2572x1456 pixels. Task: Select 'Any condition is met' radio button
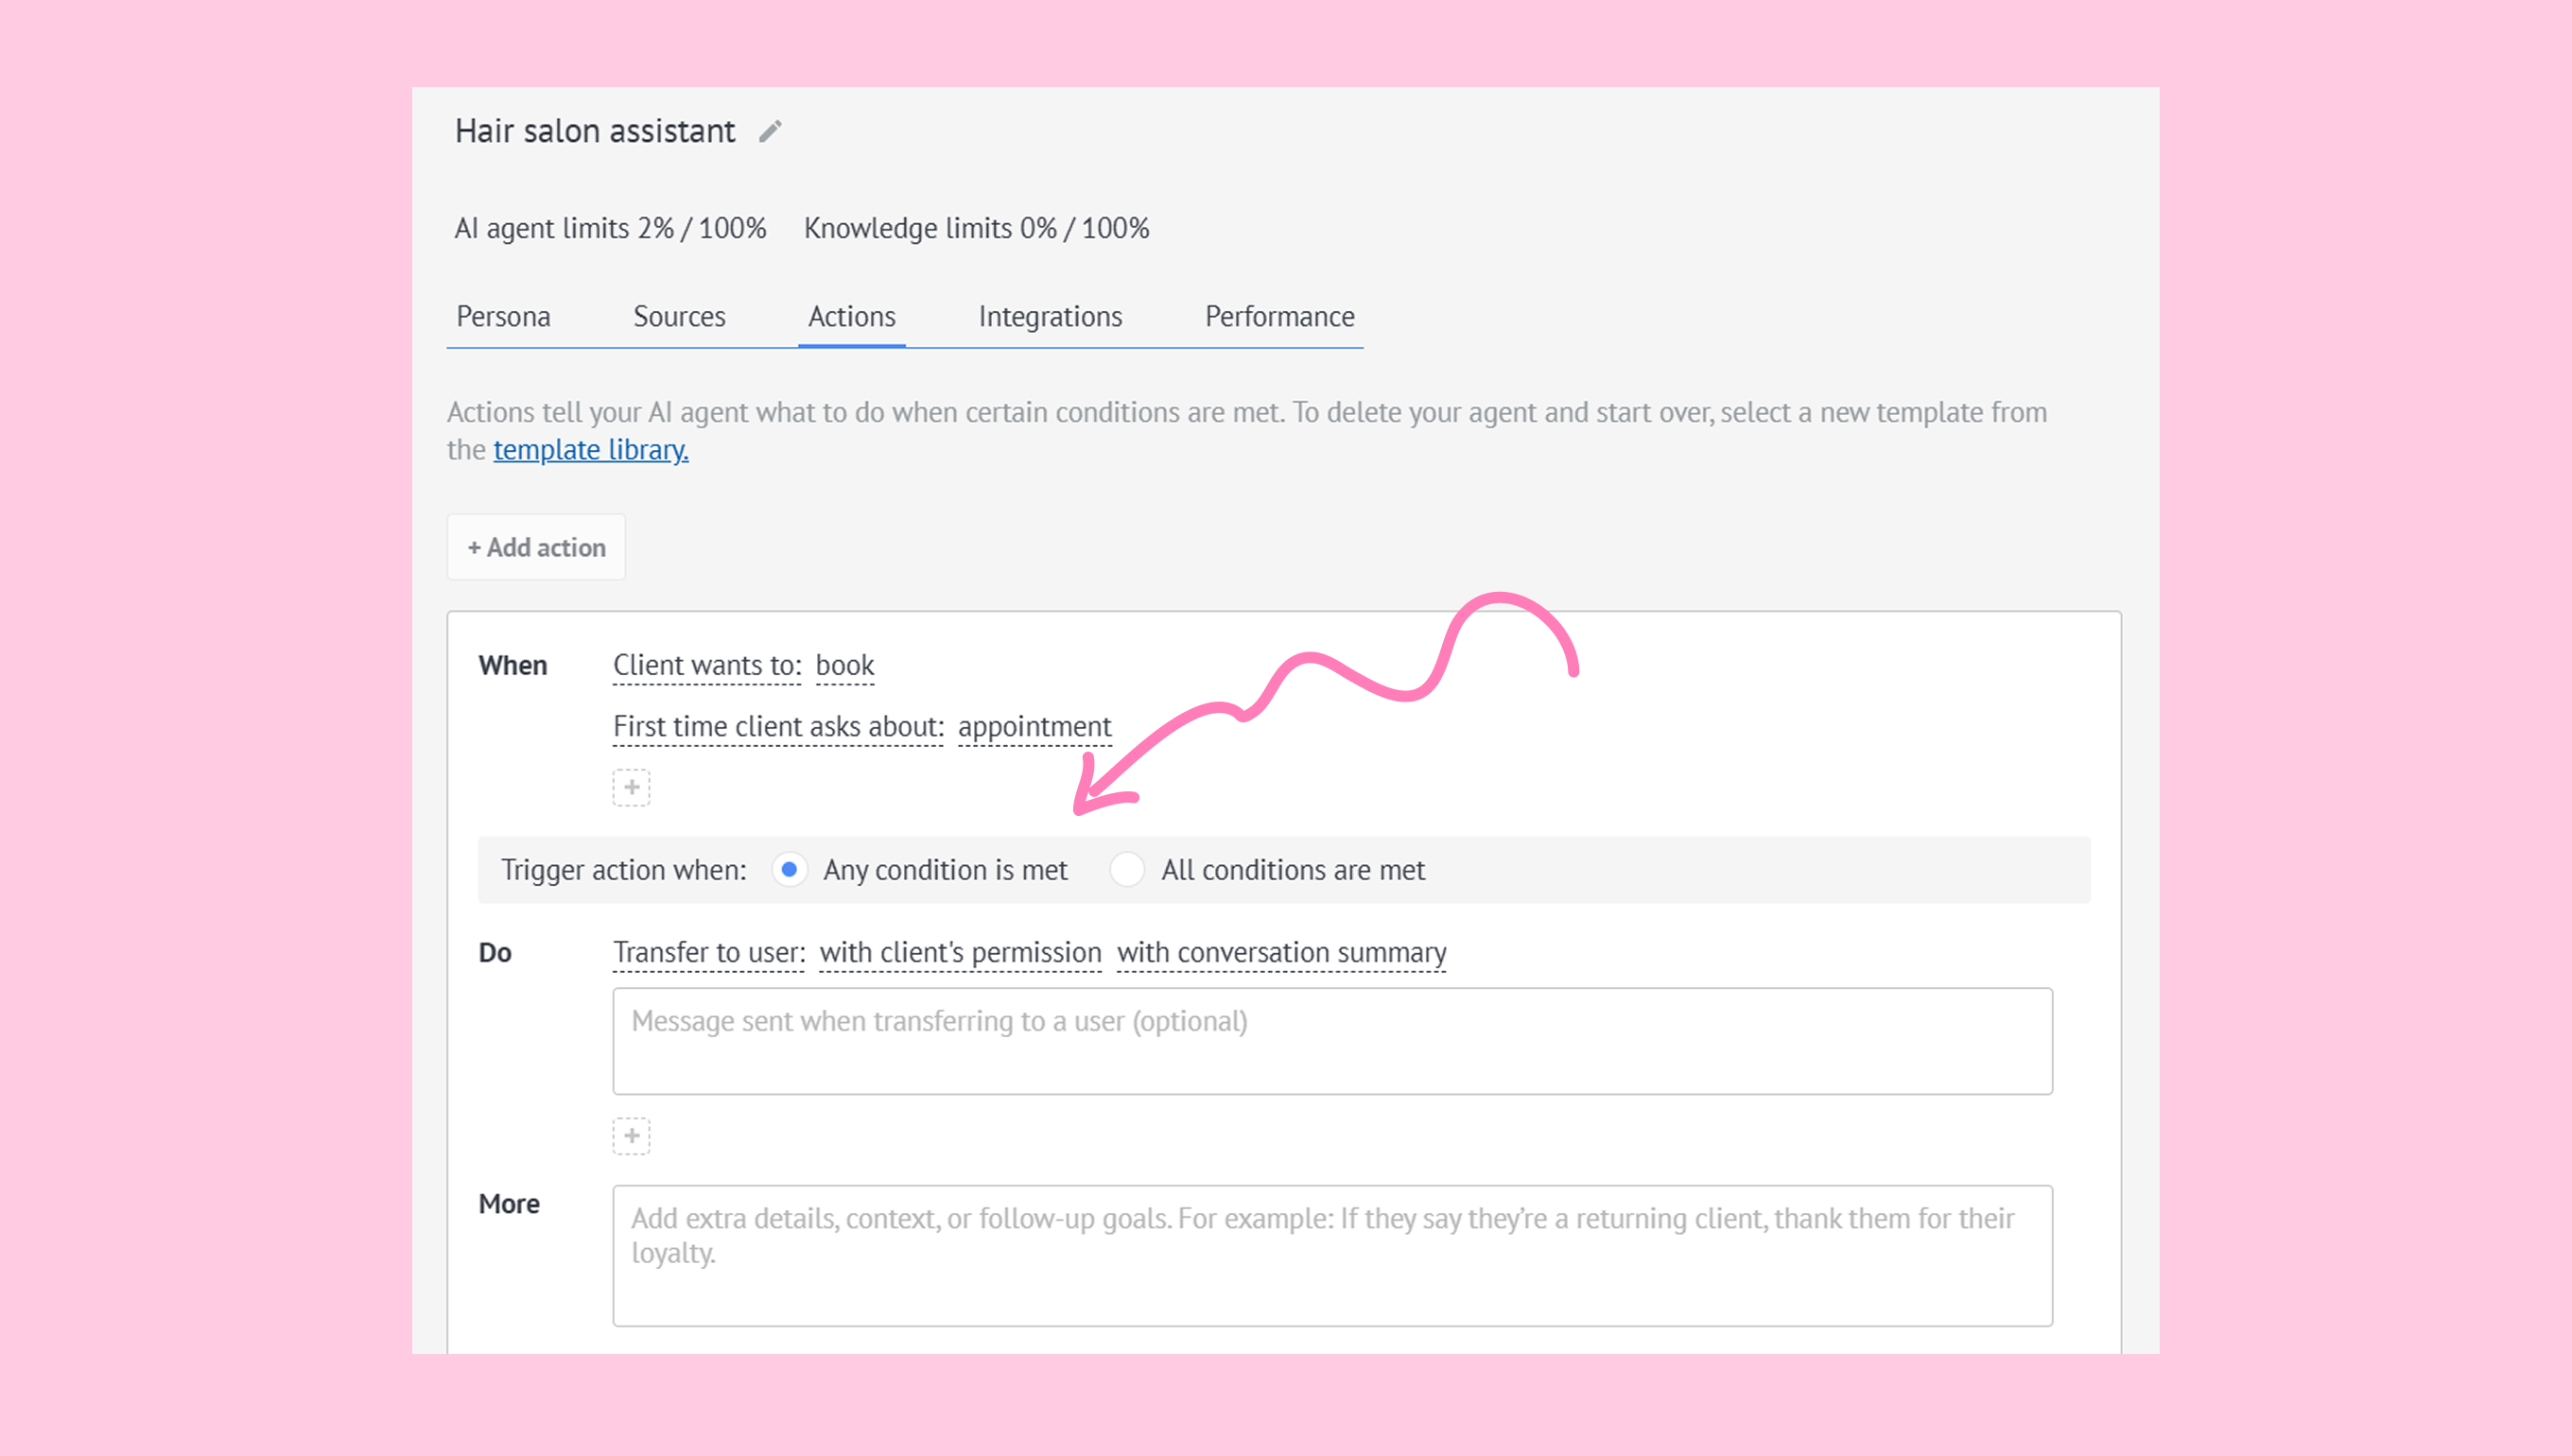[789, 870]
